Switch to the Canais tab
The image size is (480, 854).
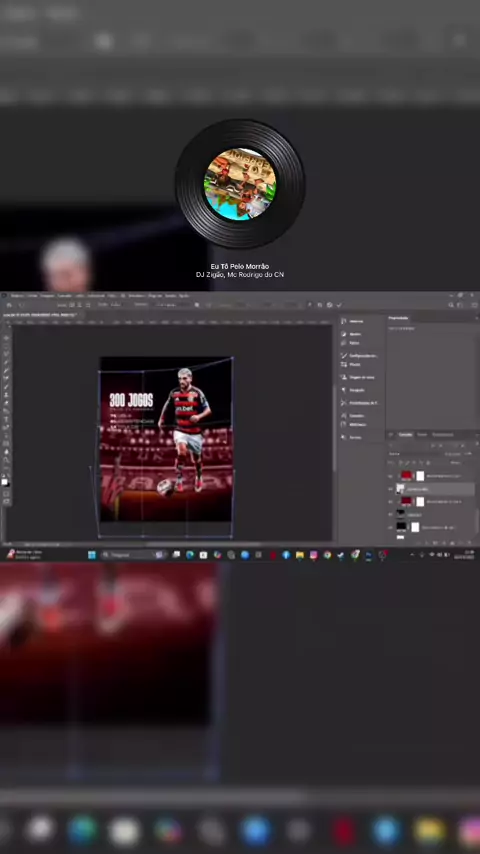point(422,435)
